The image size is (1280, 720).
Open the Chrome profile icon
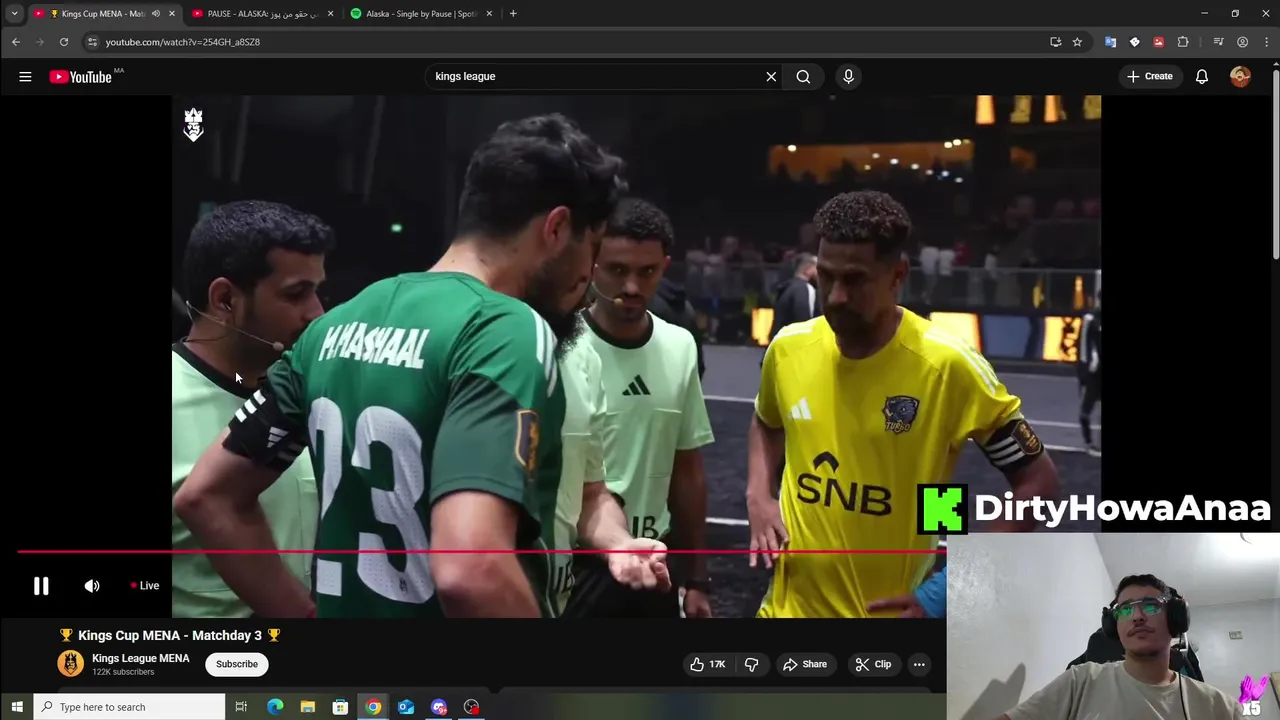click(1242, 42)
